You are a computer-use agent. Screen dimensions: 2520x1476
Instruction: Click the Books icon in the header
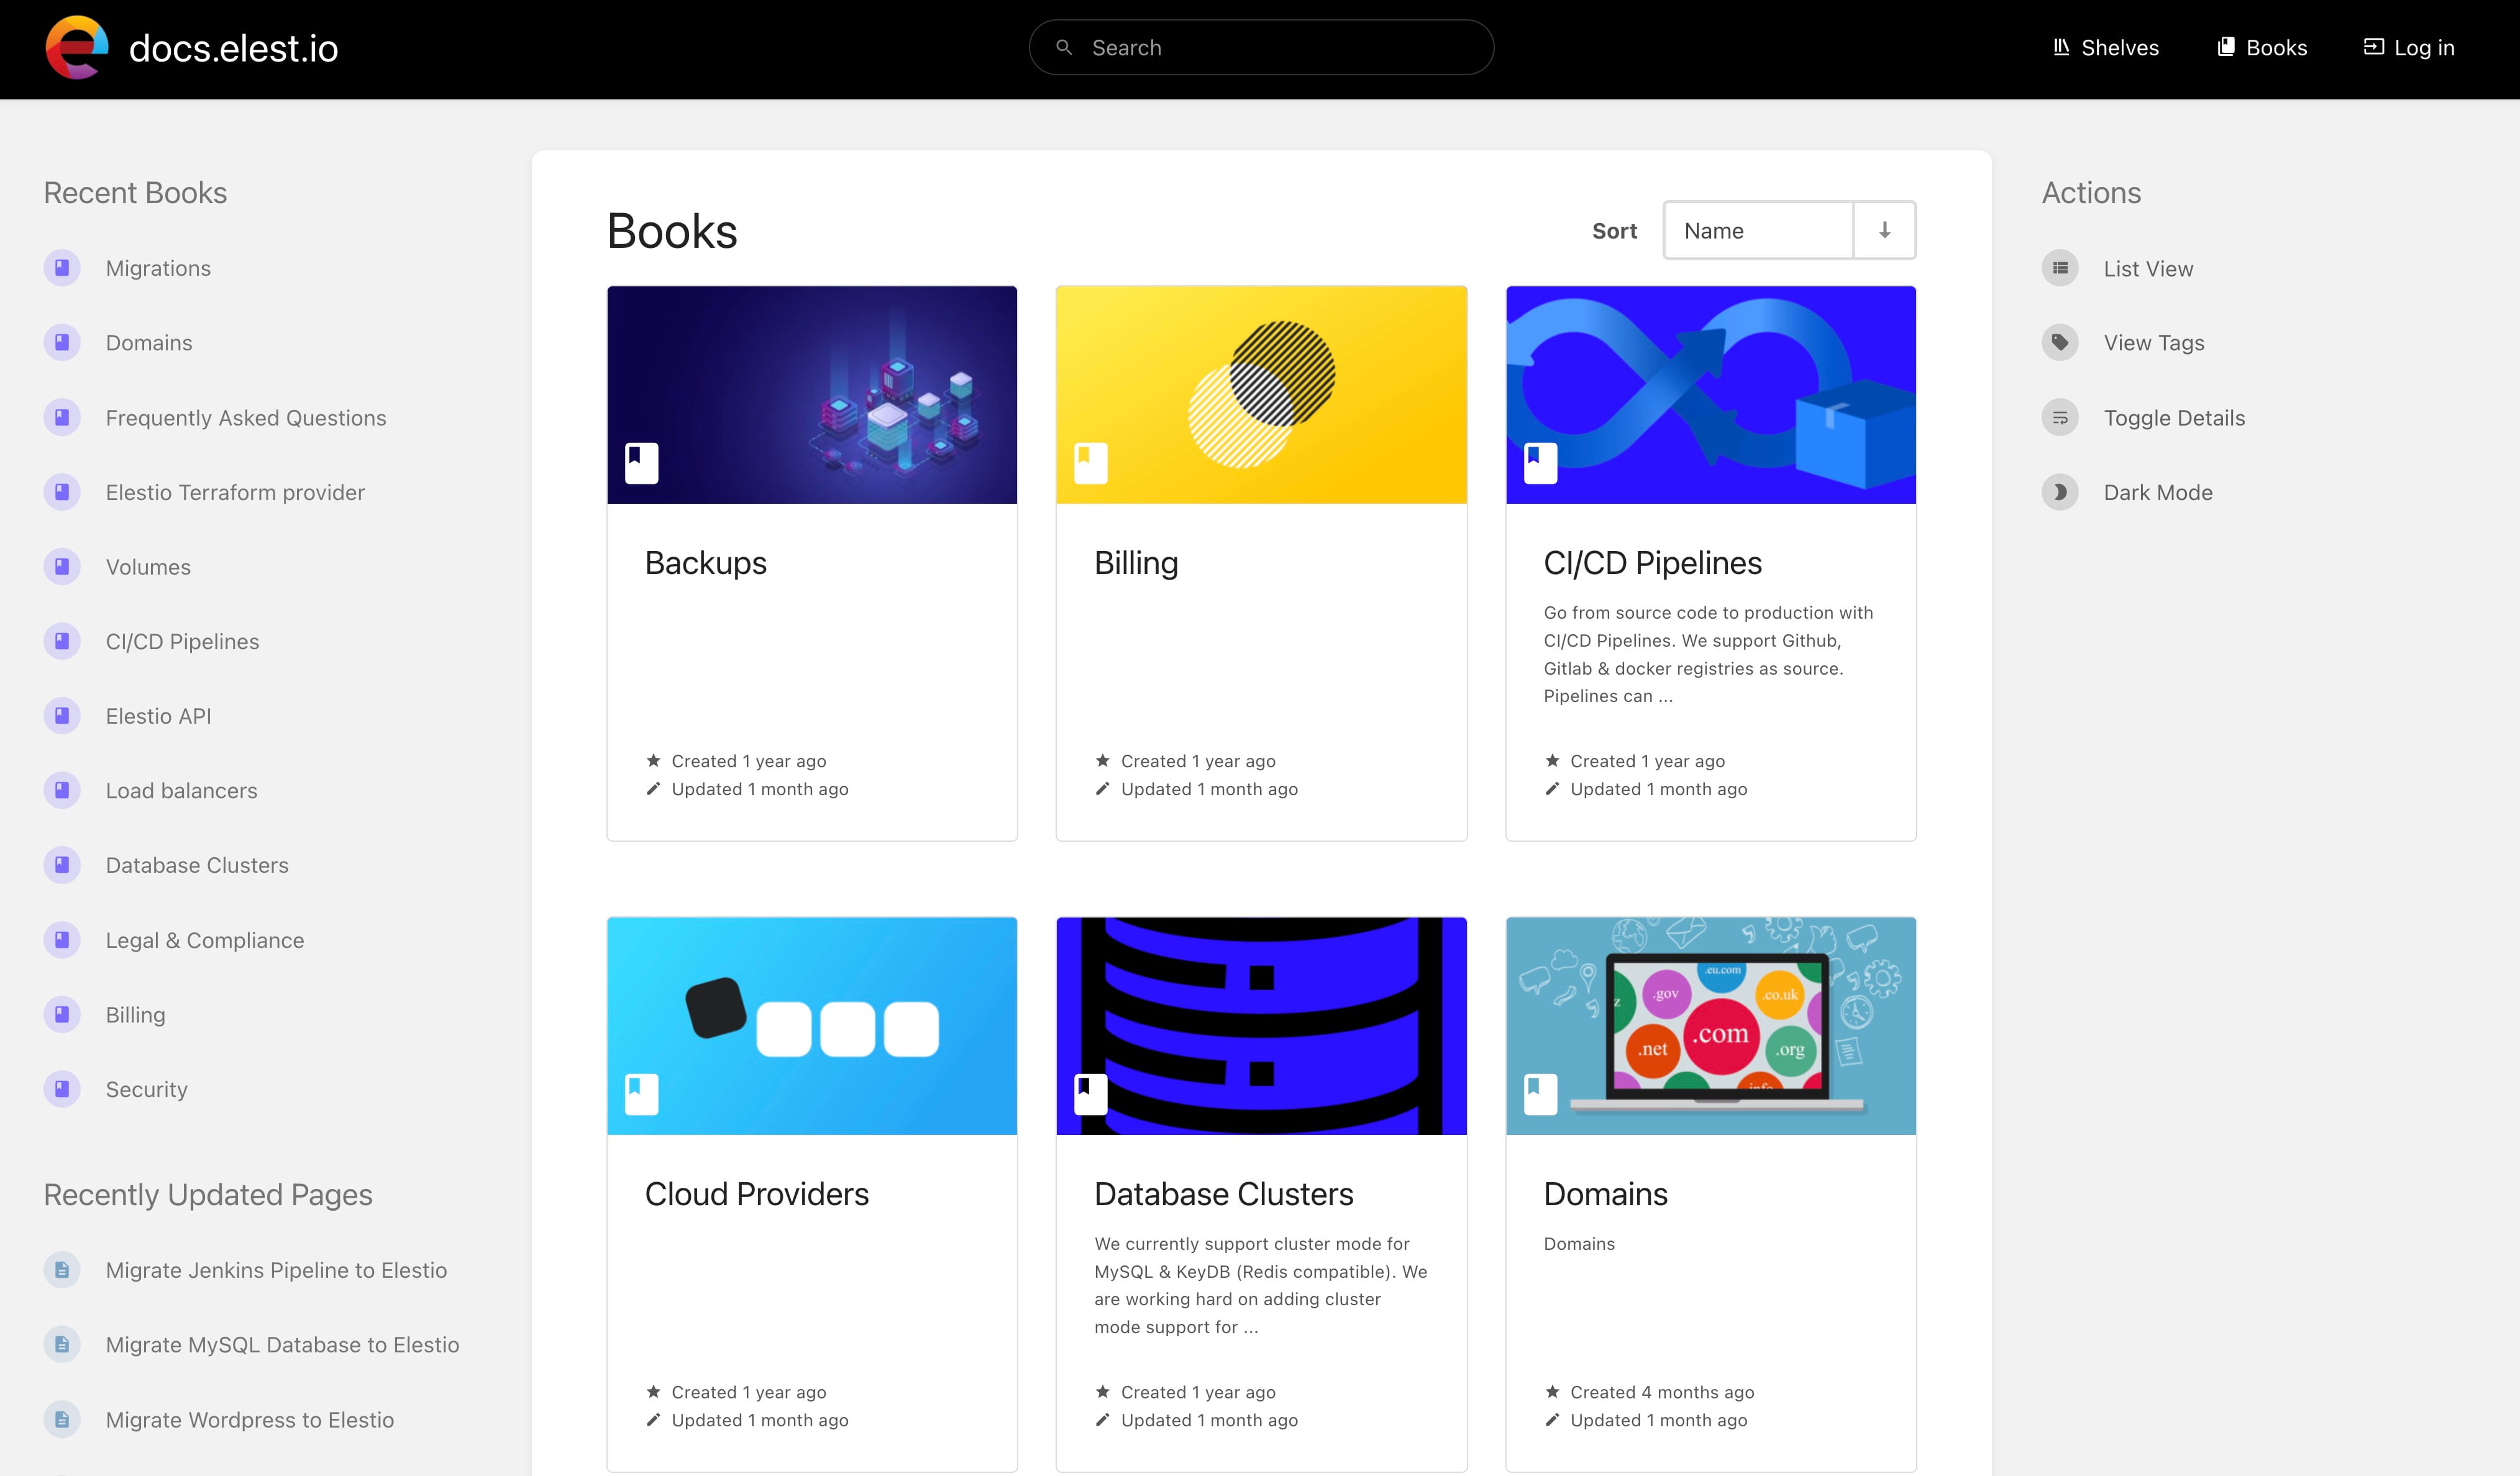2226,47
